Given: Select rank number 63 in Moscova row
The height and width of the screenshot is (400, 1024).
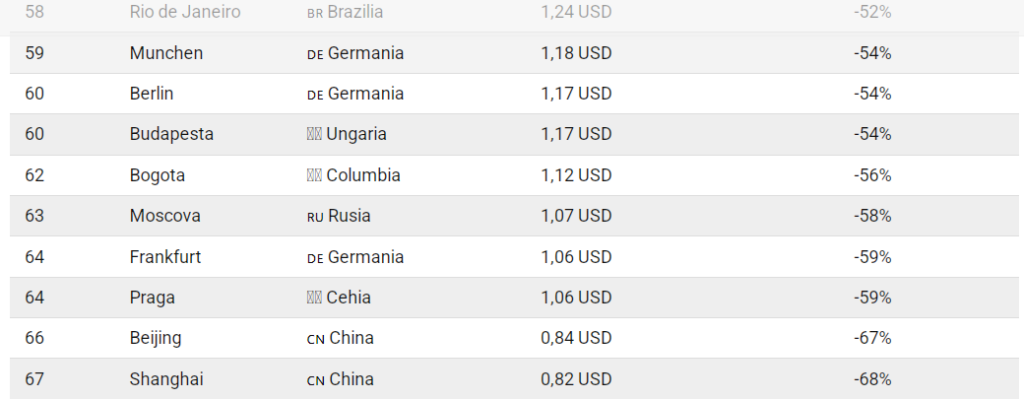Looking at the screenshot, I should point(35,216).
